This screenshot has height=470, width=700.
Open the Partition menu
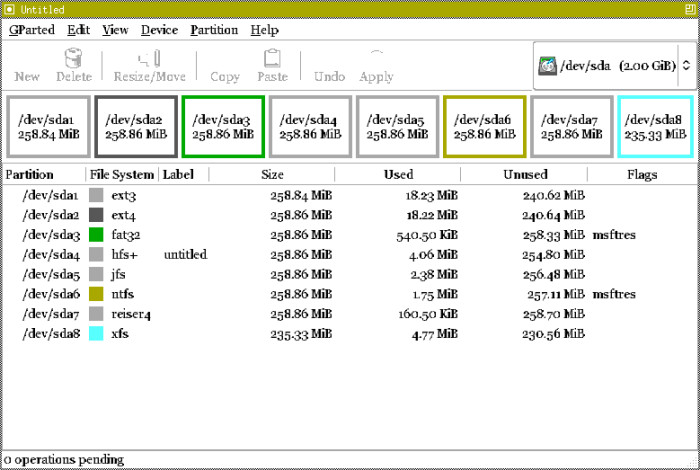tap(214, 30)
